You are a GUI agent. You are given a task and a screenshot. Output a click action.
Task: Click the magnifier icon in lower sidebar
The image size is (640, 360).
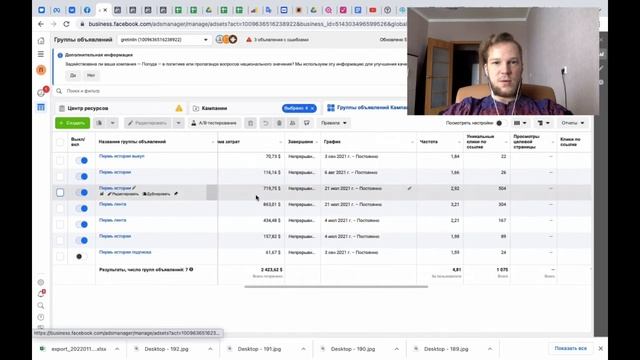pos(41,305)
